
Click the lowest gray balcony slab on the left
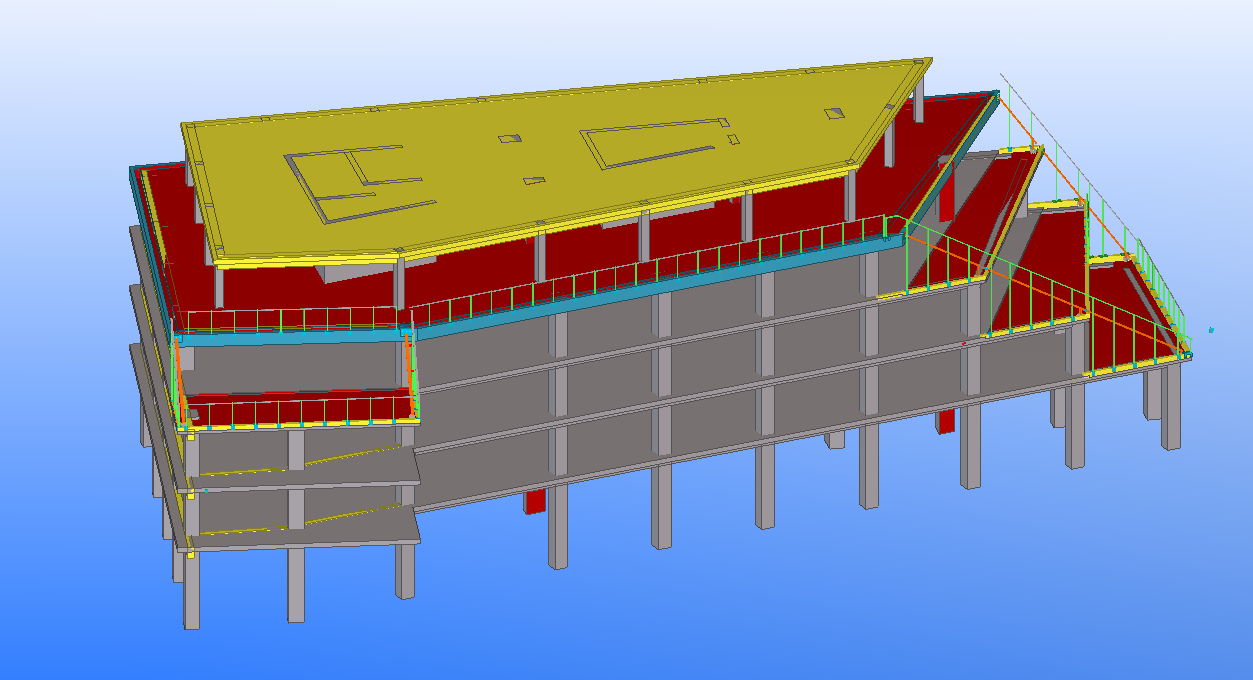pos(300,533)
